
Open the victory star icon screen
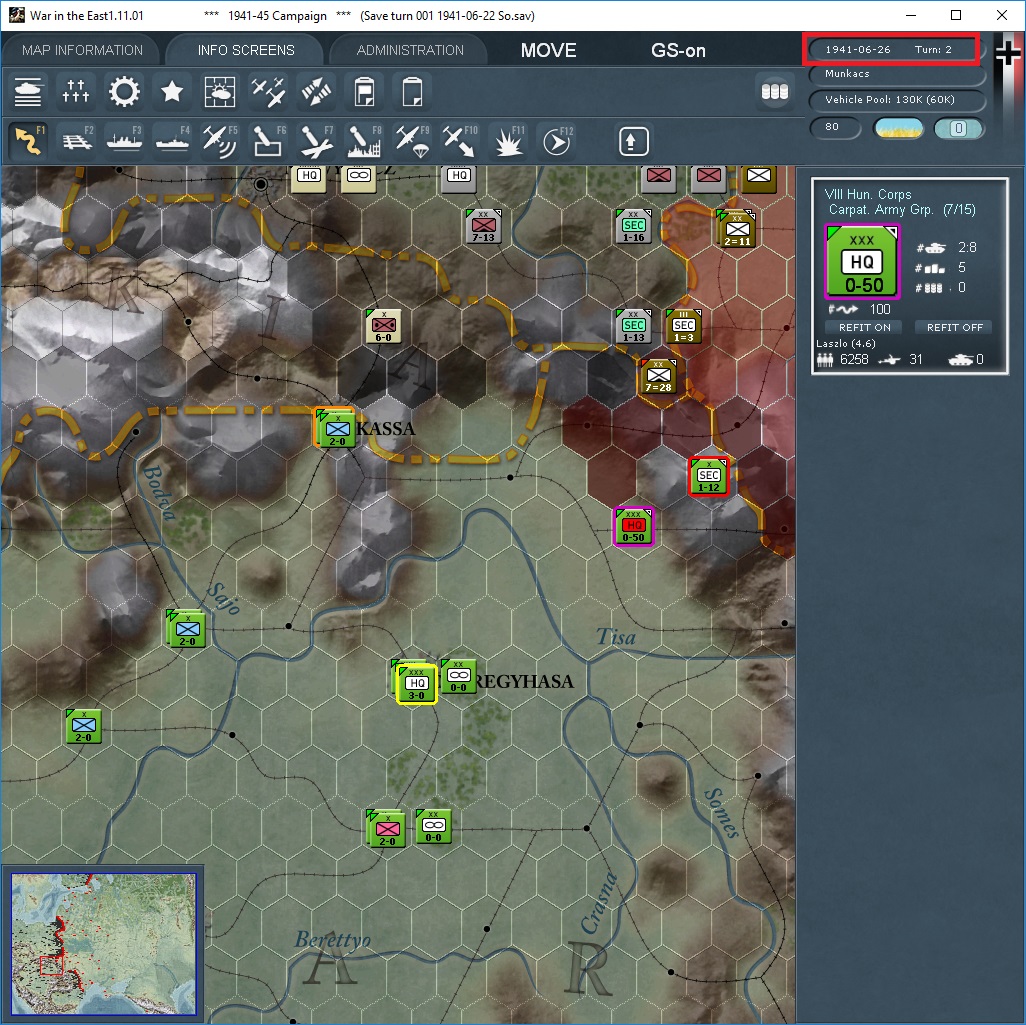point(172,92)
